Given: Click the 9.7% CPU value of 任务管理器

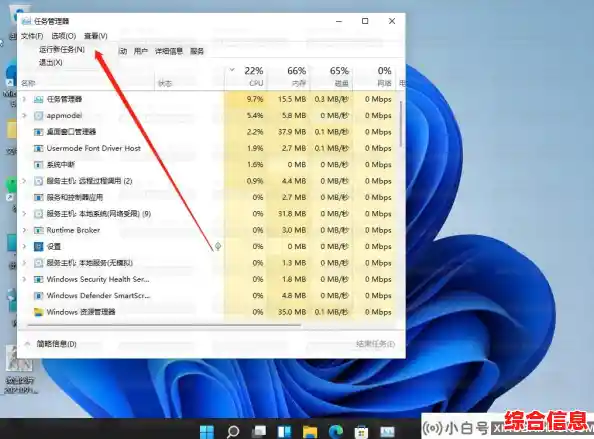Looking at the screenshot, I should 255,99.
